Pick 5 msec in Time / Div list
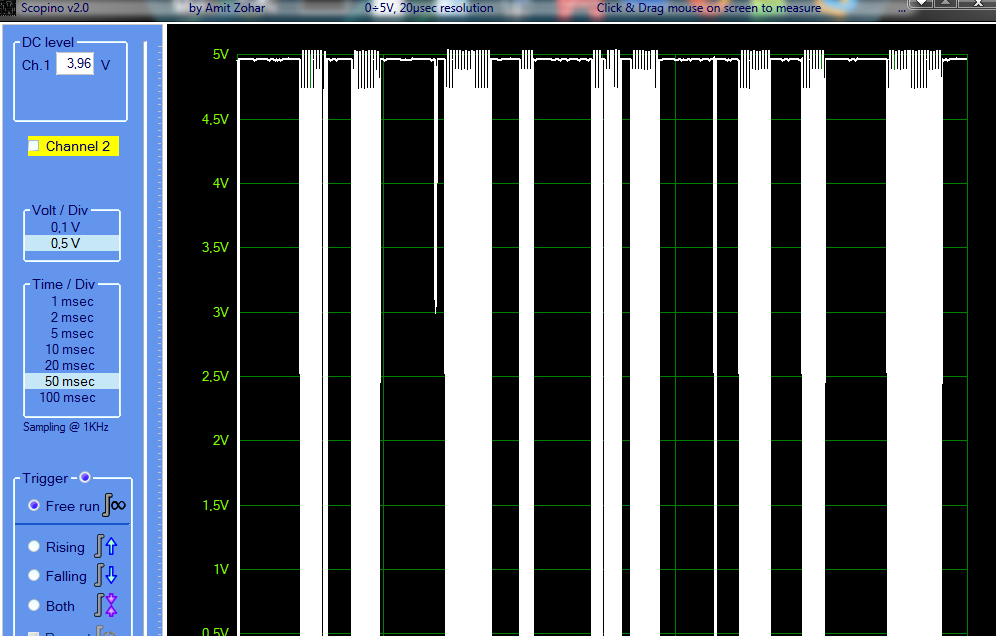The width and height of the screenshot is (996, 636). tap(71, 333)
